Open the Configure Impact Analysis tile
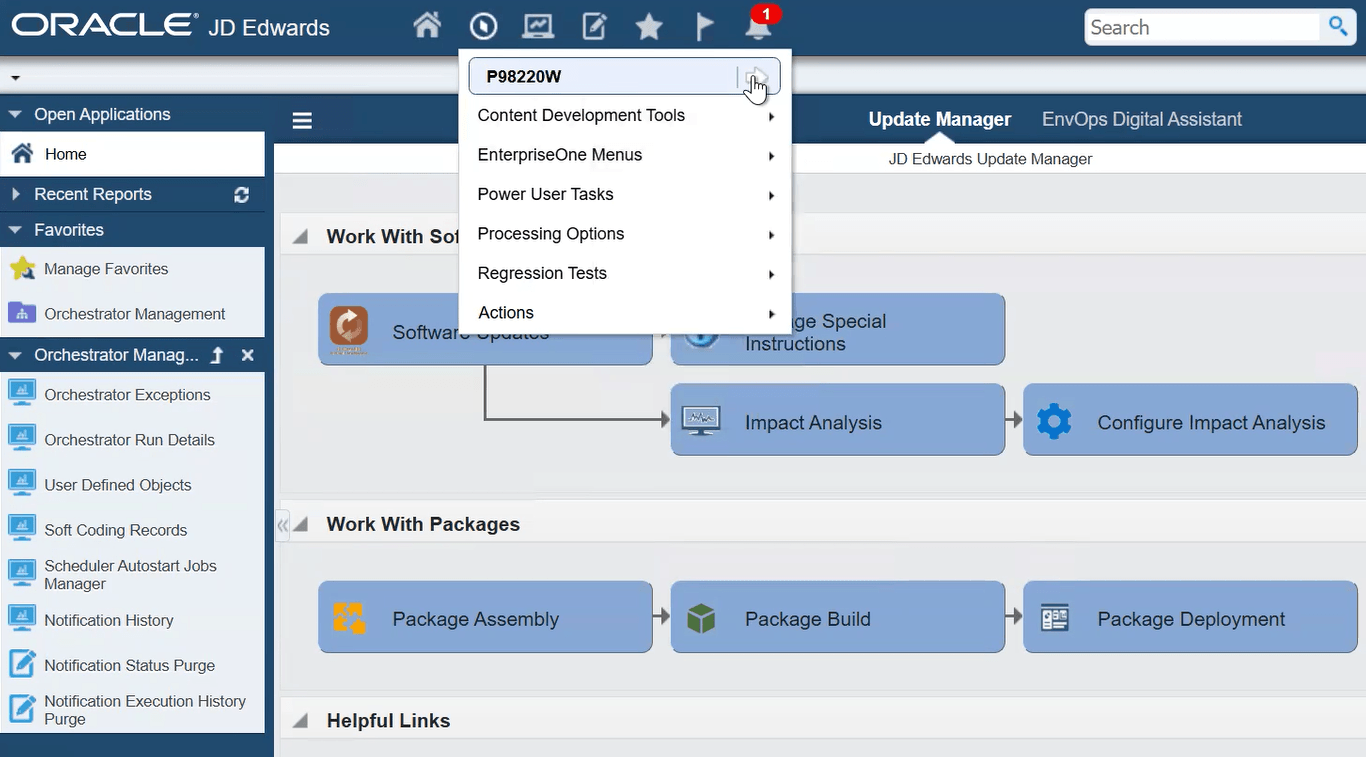Image resolution: width=1366 pixels, height=757 pixels. 1190,420
